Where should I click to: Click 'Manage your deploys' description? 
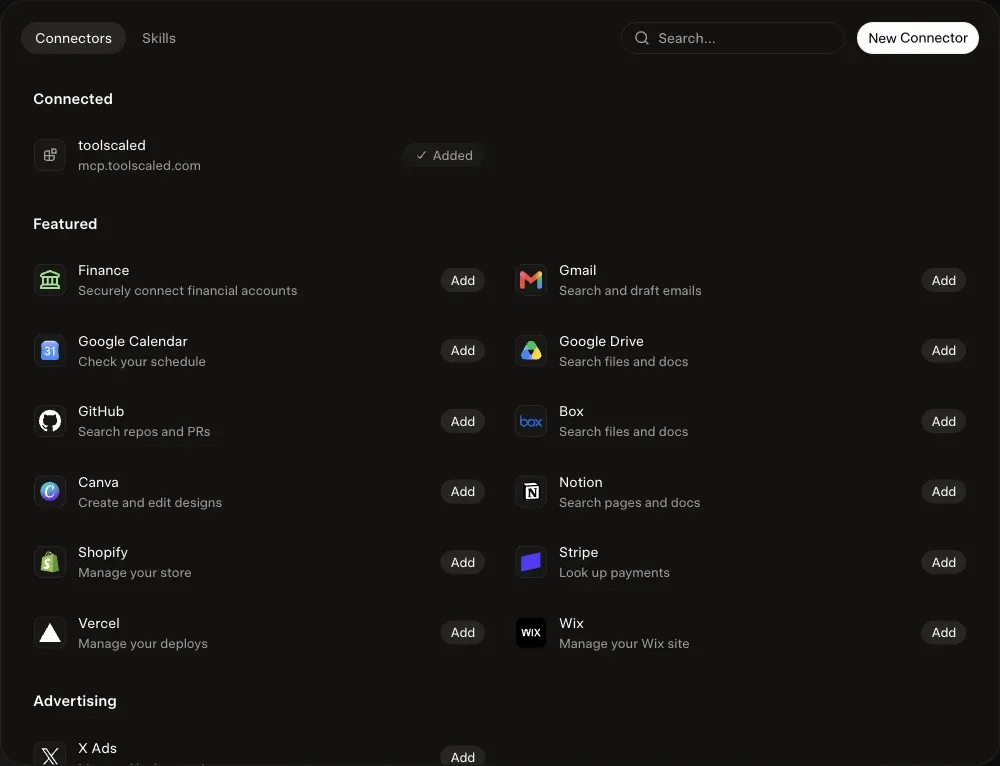[143, 644]
